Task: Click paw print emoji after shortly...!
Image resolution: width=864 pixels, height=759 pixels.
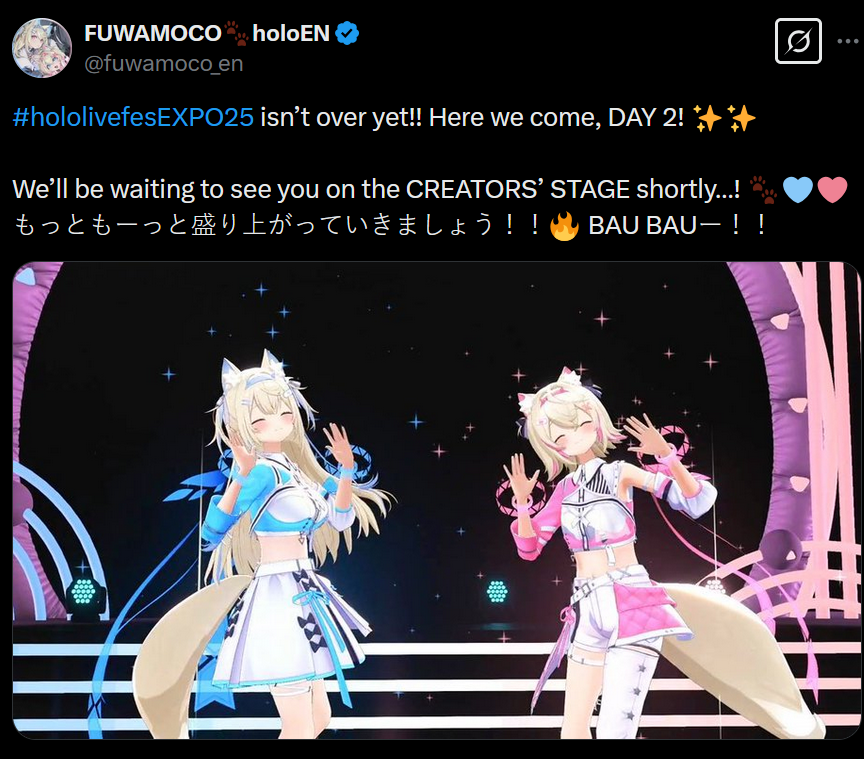Action: tap(763, 190)
